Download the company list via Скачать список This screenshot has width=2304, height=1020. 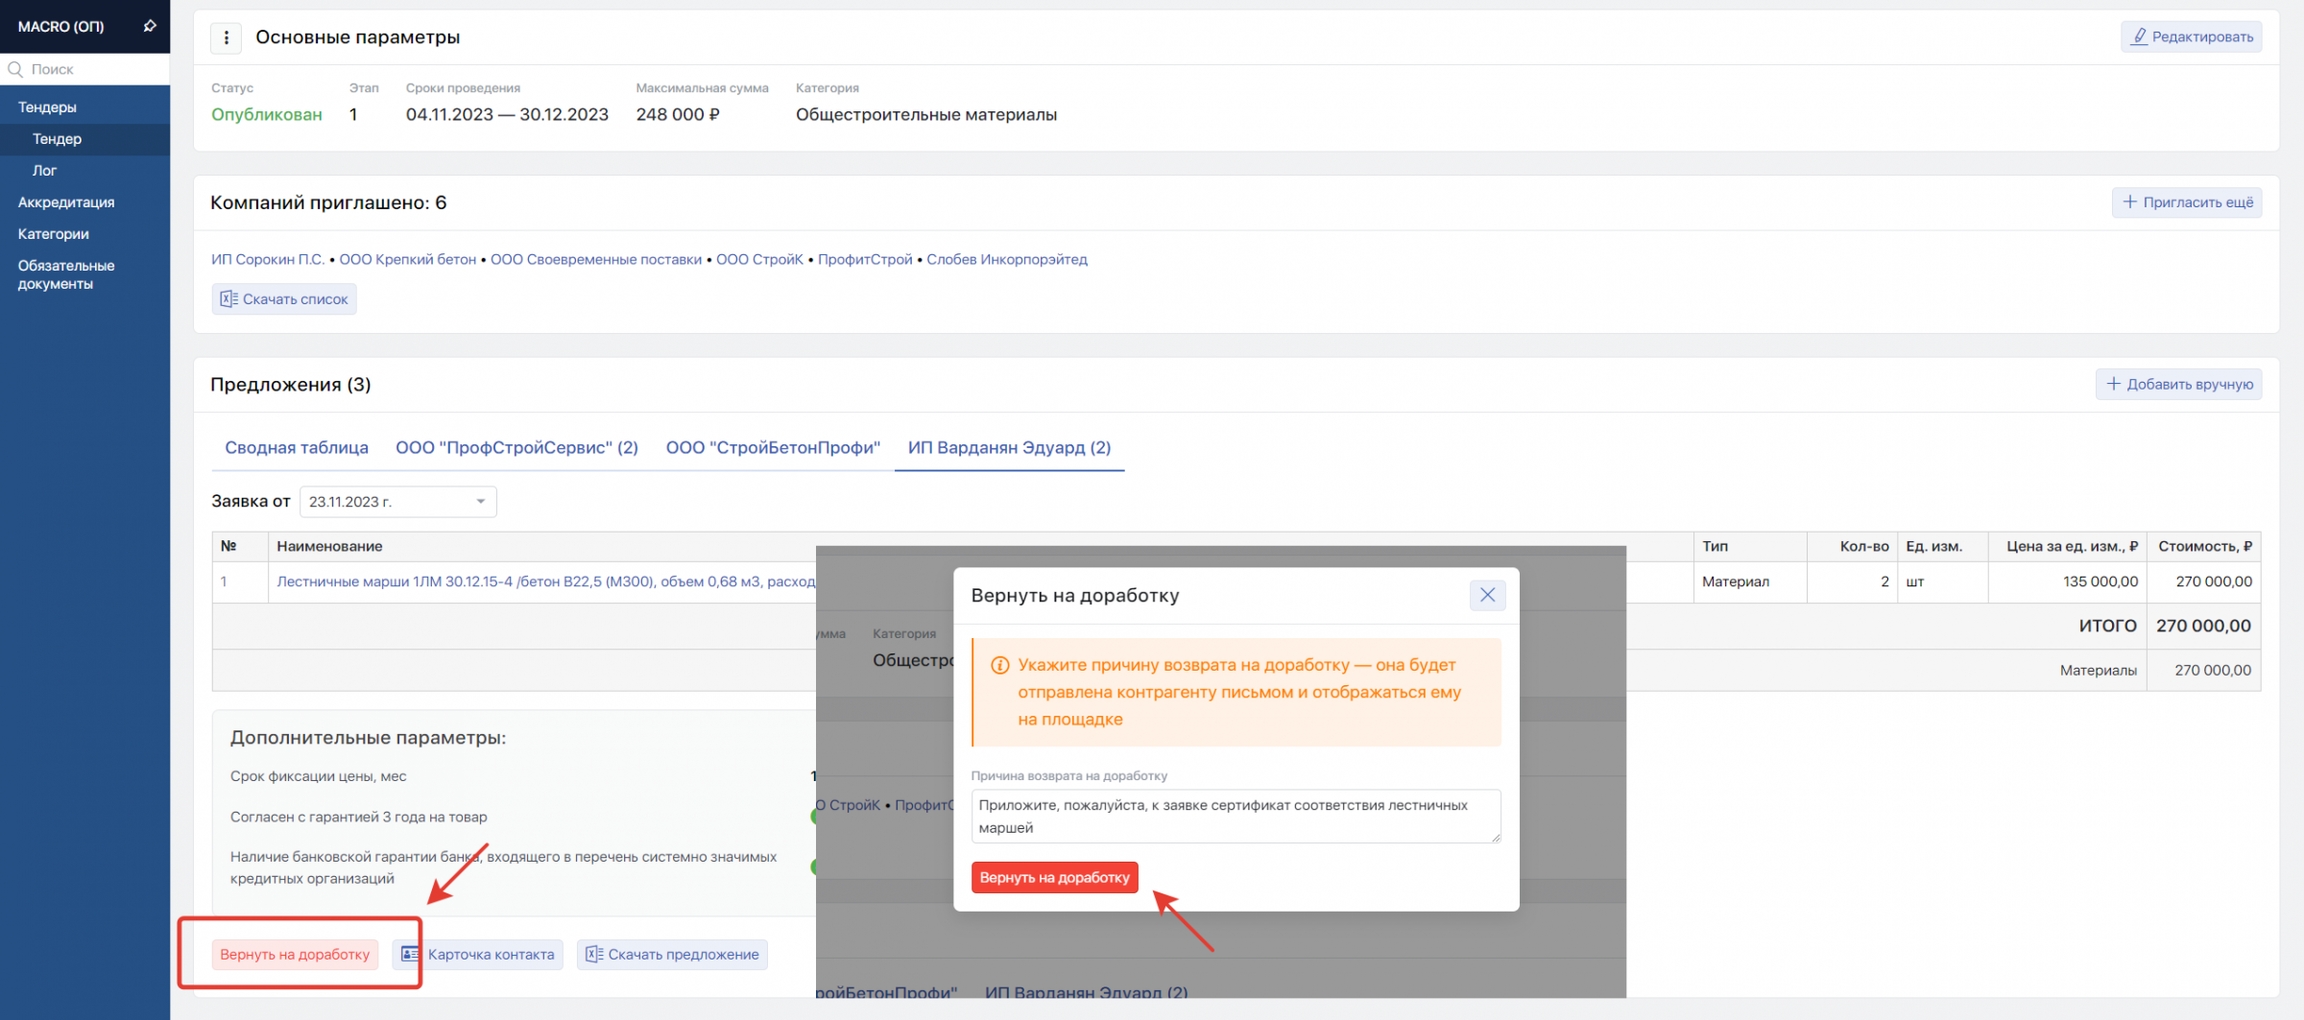(284, 299)
